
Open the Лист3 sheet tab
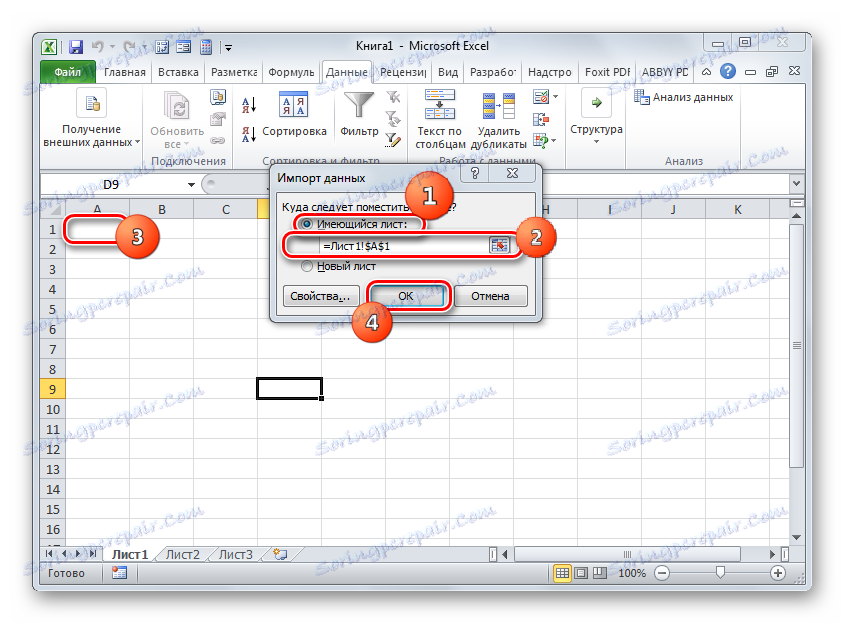236,554
